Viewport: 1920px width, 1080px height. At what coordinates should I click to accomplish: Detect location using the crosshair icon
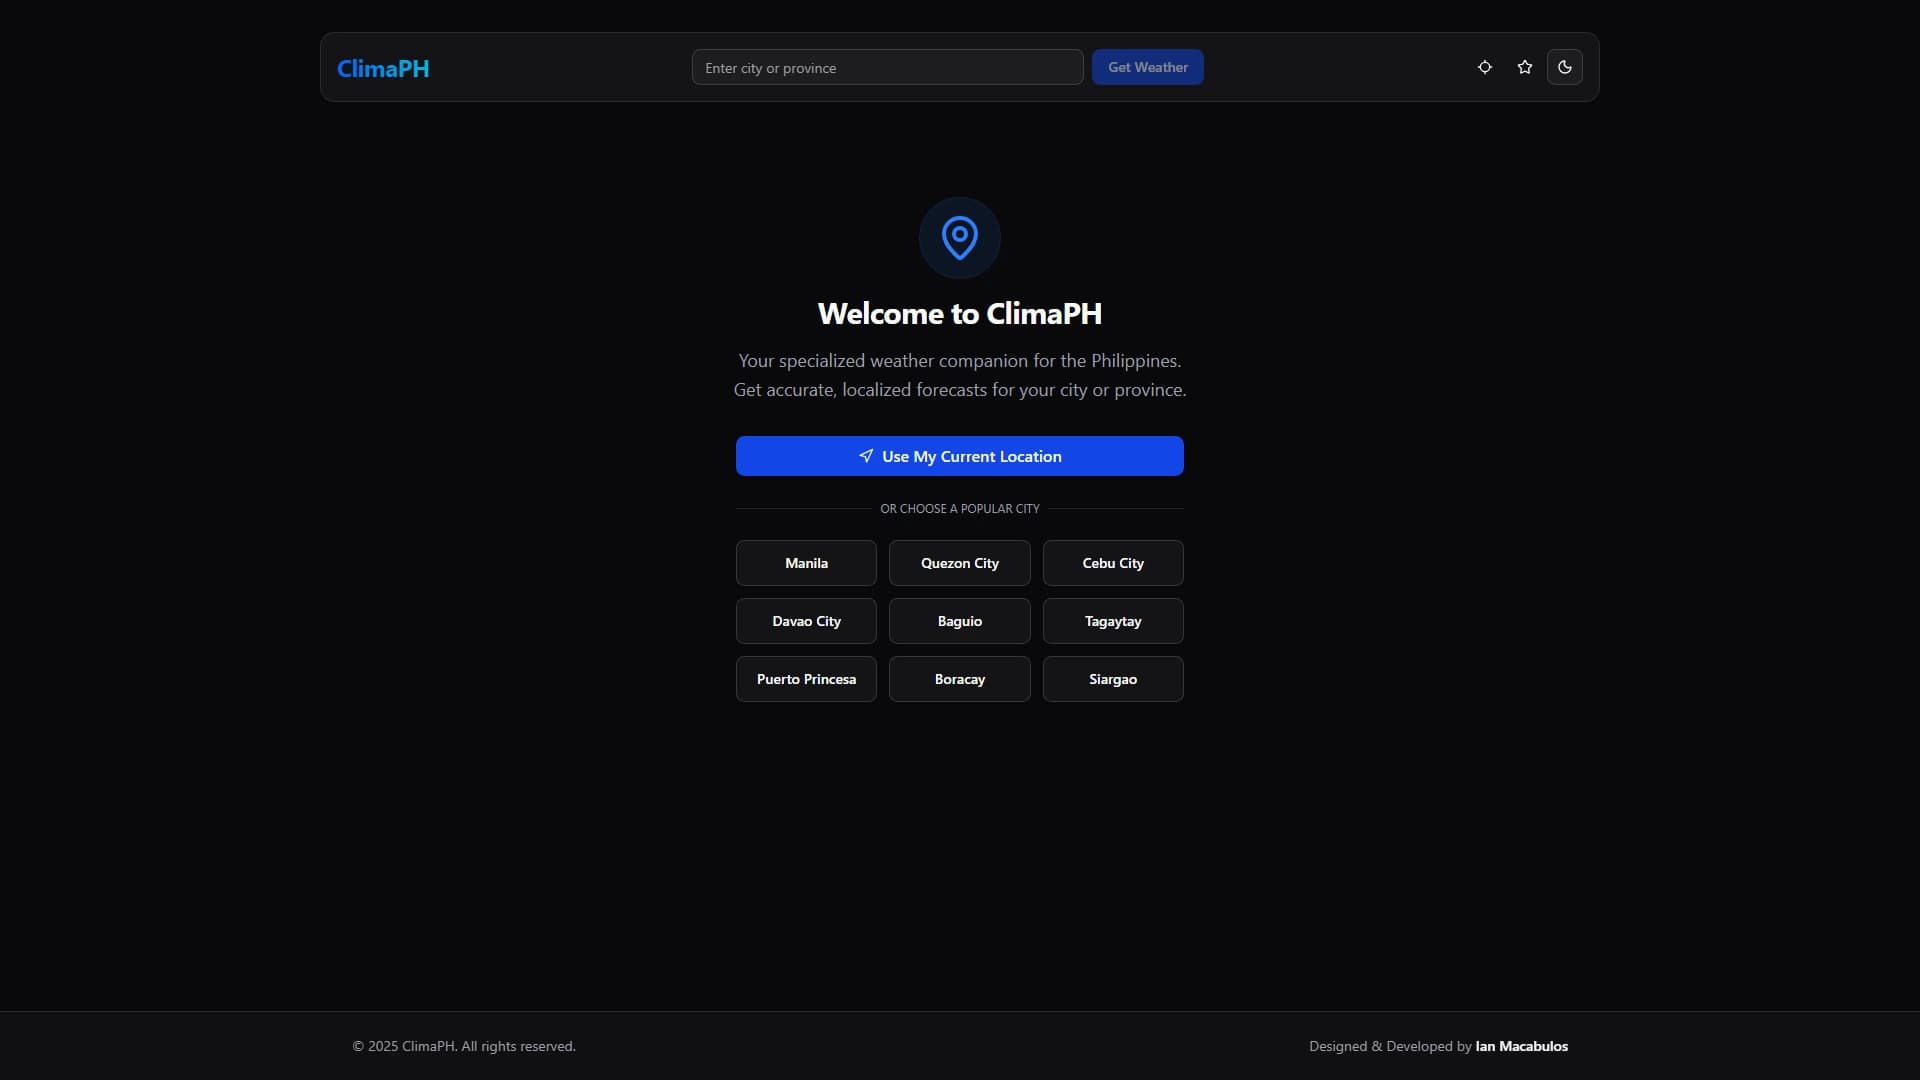[x=1484, y=67]
